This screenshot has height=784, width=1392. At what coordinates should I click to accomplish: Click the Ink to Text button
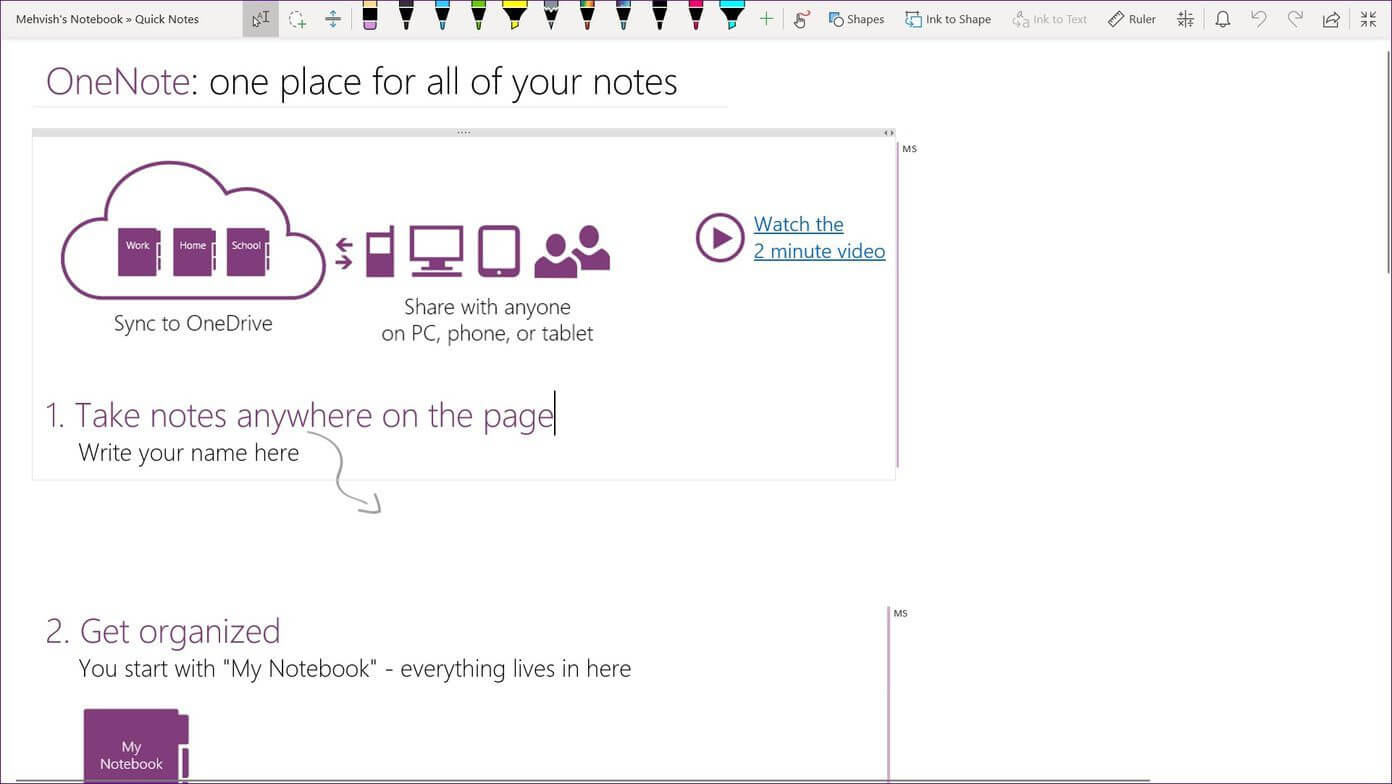[1050, 19]
